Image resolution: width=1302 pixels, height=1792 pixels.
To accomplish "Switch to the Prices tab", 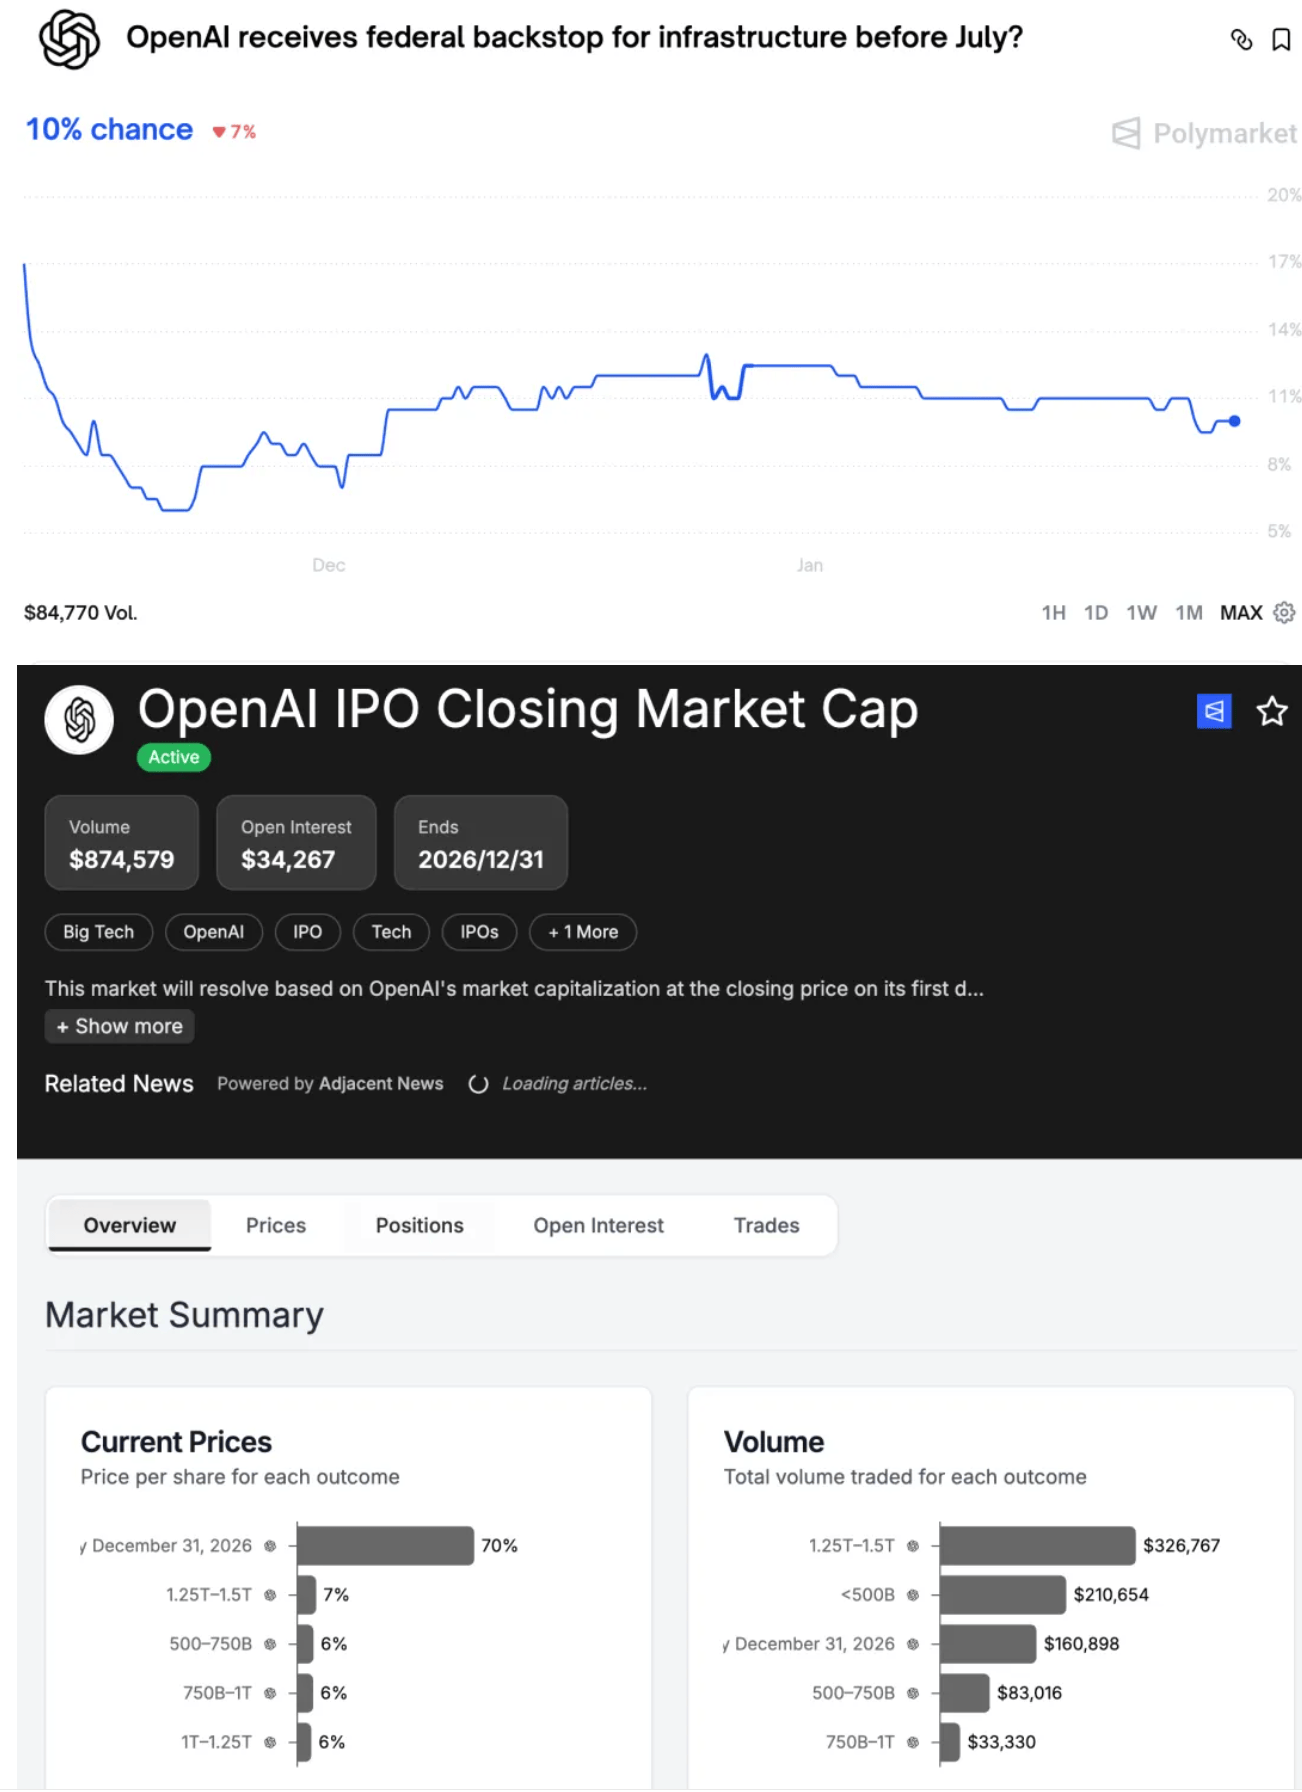I will 276,1225.
